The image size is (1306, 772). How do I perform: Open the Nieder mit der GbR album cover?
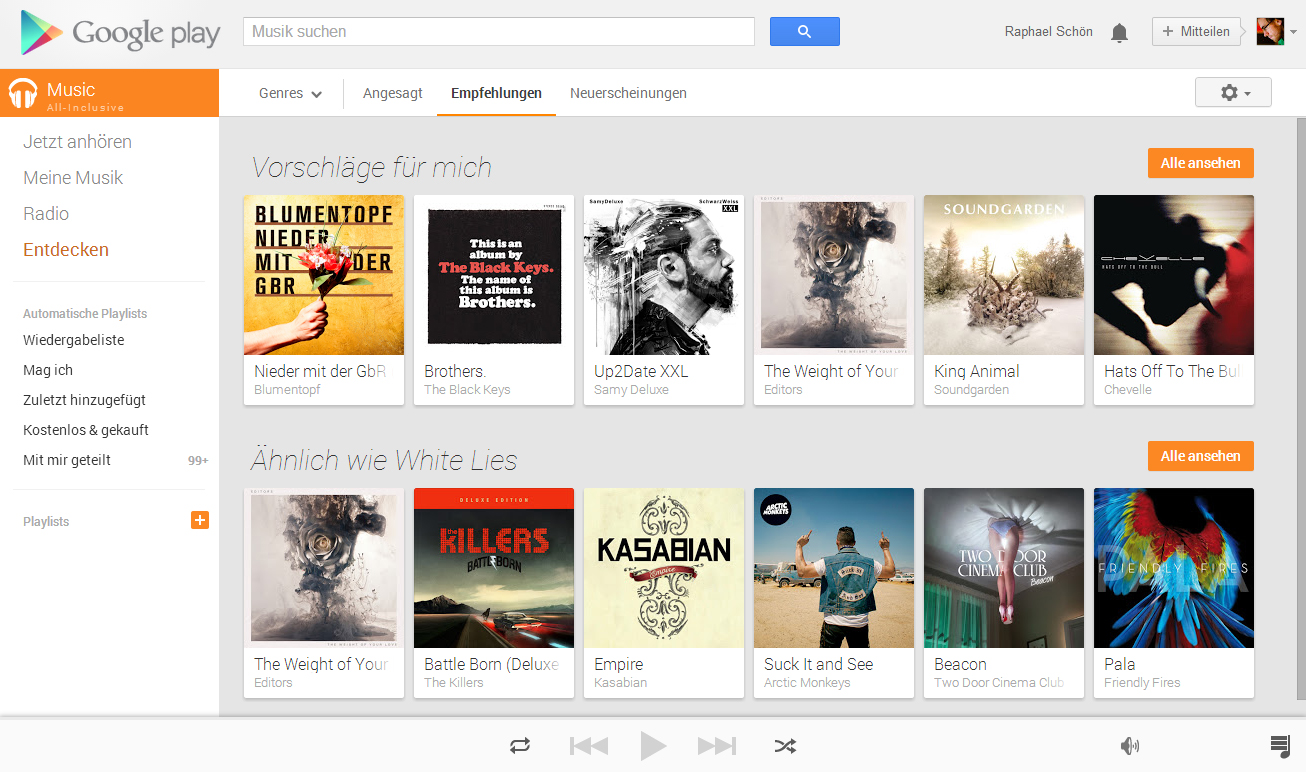coord(324,275)
